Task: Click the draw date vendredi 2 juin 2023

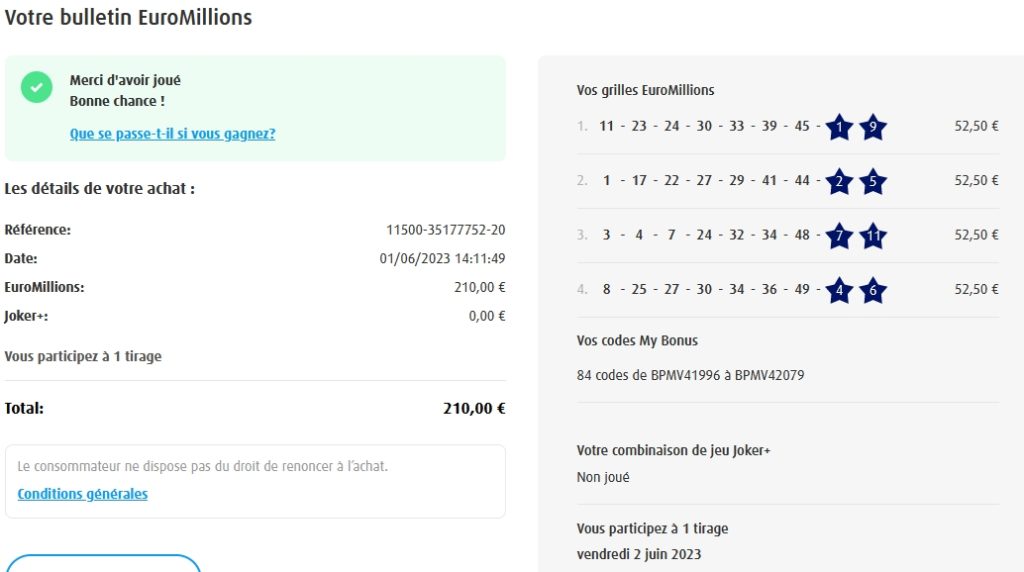Action: tap(639, 554)
